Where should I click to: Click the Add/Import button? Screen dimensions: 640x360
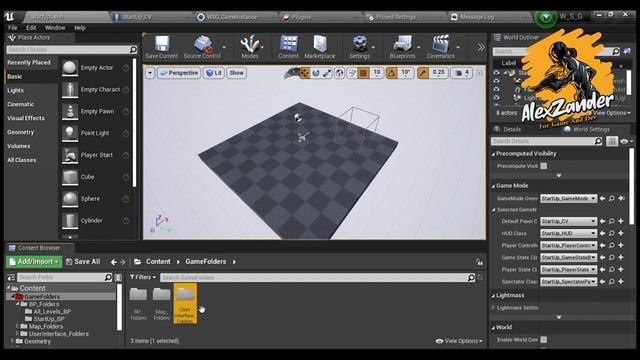(x=34, y=262)
